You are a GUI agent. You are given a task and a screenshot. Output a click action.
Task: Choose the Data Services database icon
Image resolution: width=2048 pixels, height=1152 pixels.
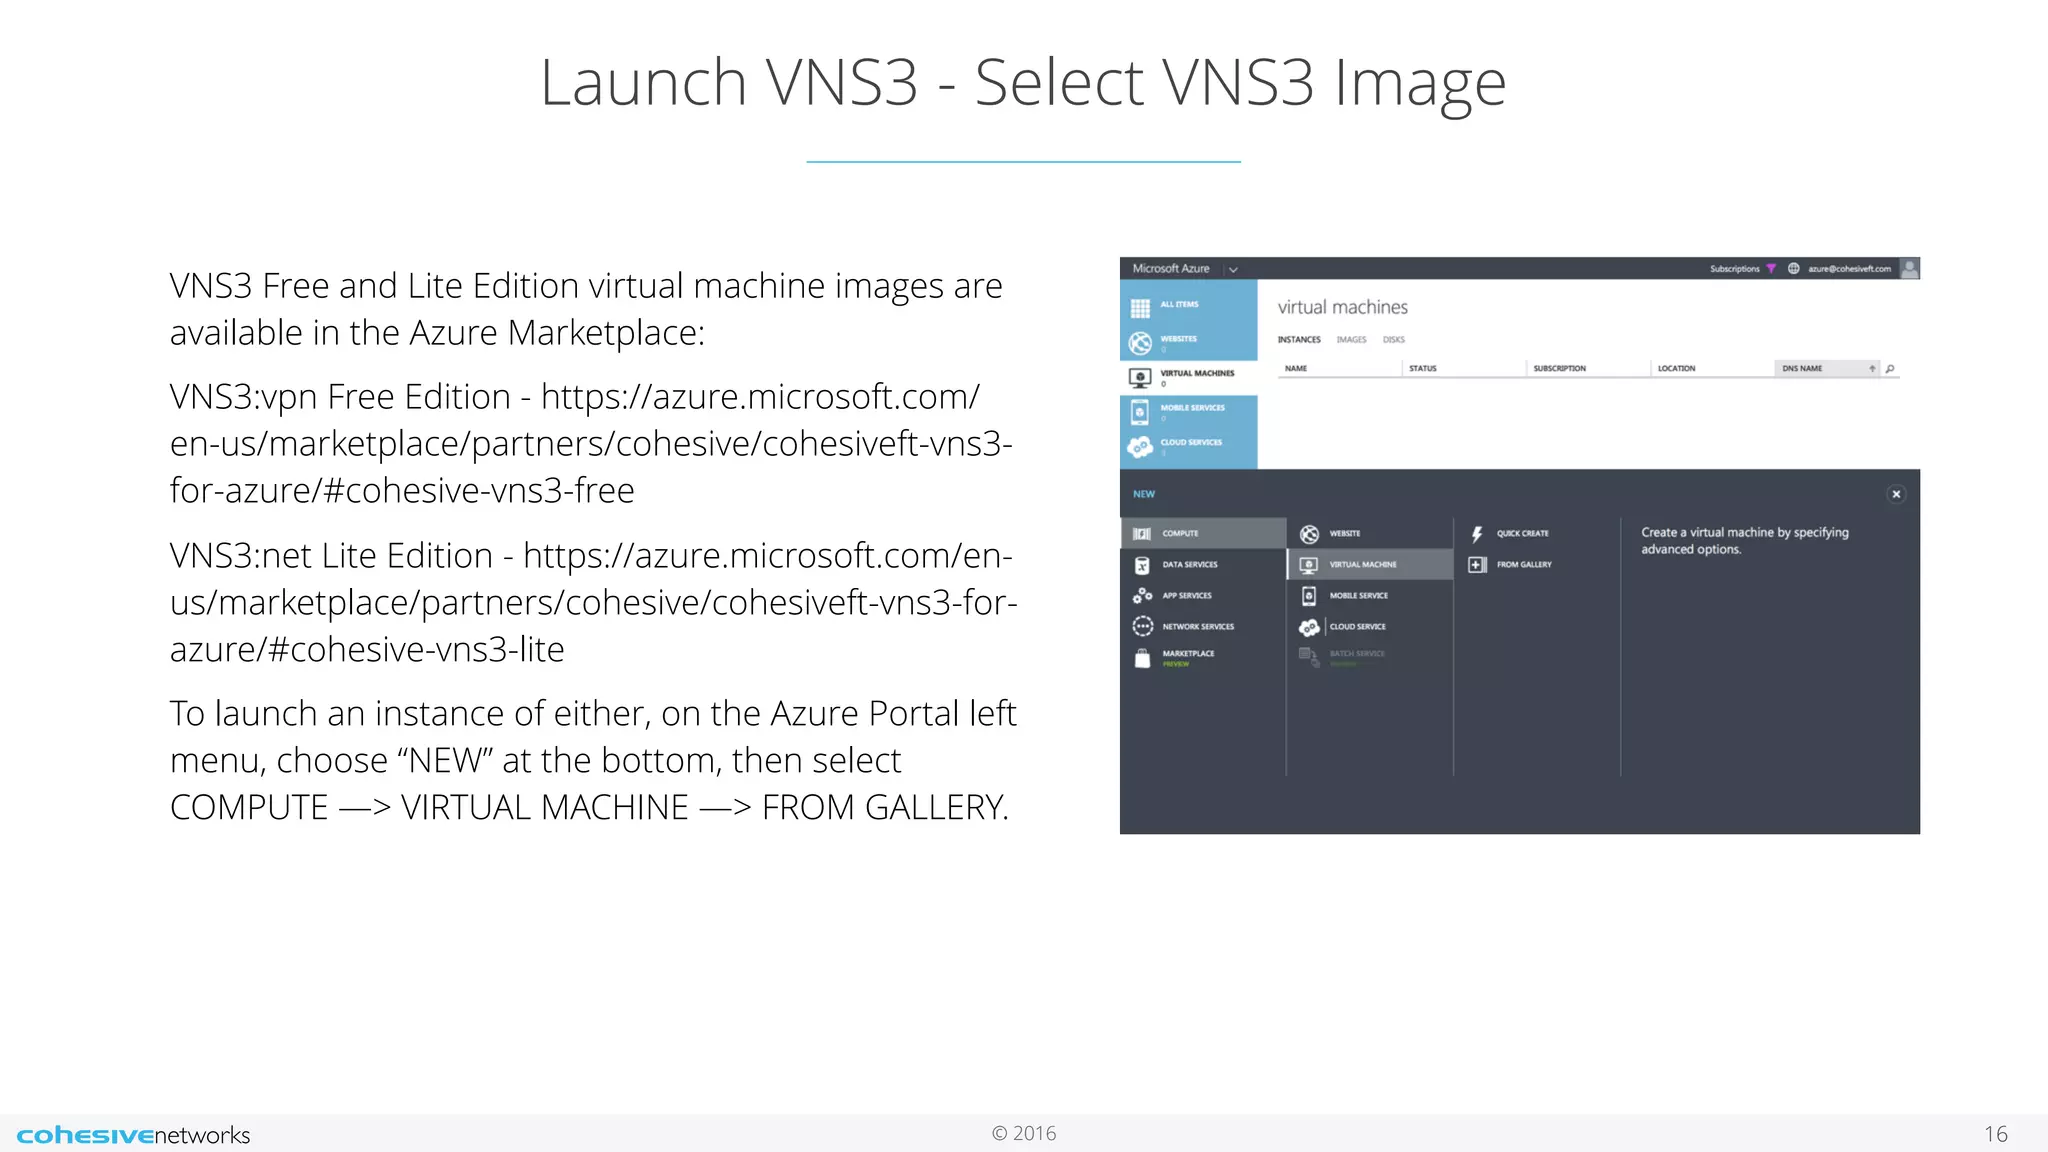pyautogui.click(x=1142, y=565)
